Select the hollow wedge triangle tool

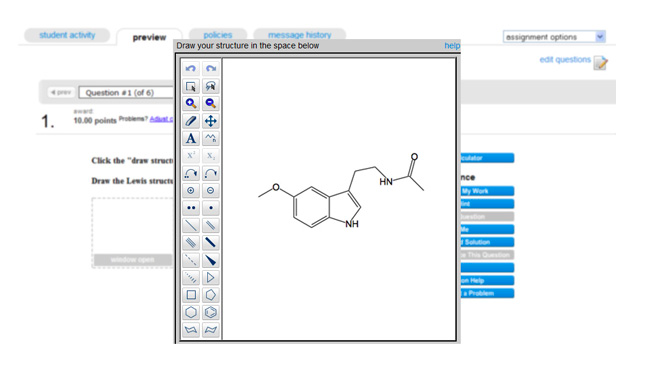point(210,278)
